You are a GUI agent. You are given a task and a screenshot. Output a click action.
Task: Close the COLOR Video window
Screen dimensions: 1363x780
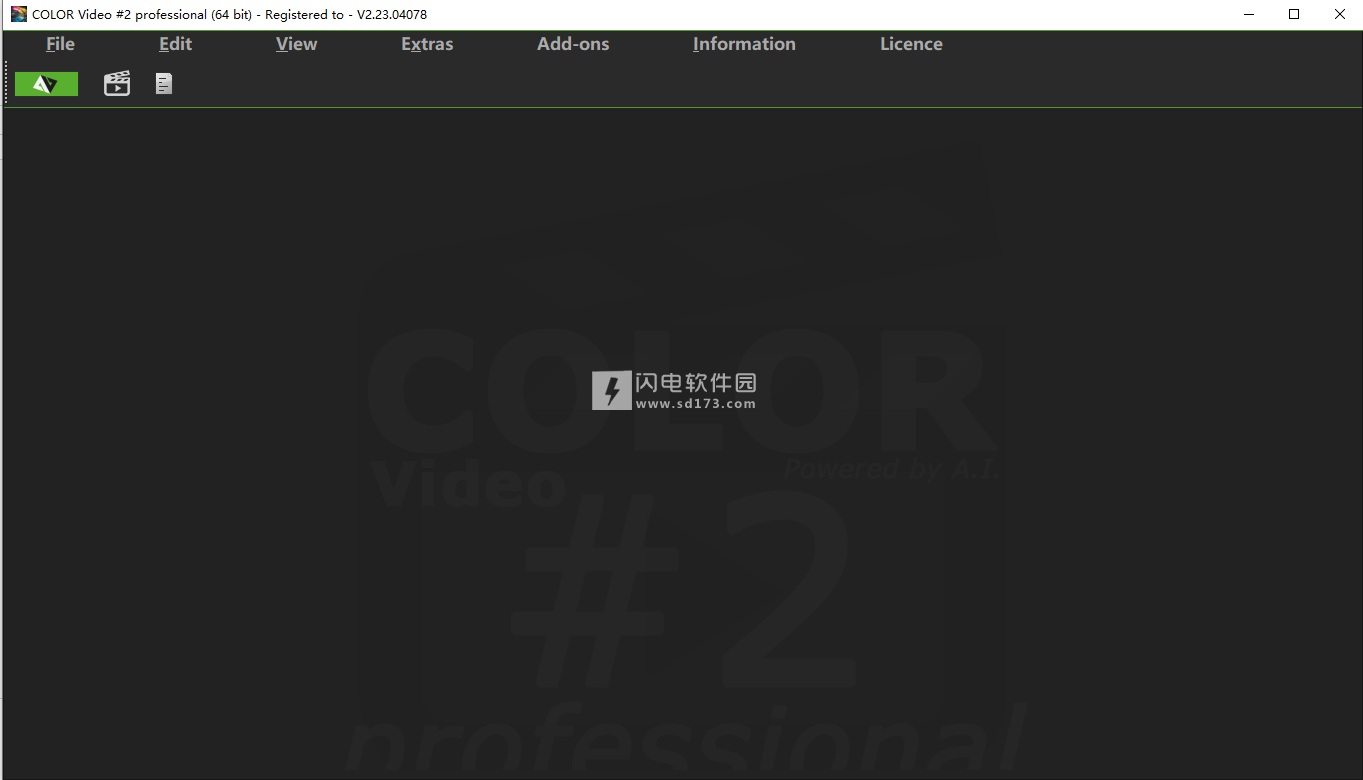1340,14
